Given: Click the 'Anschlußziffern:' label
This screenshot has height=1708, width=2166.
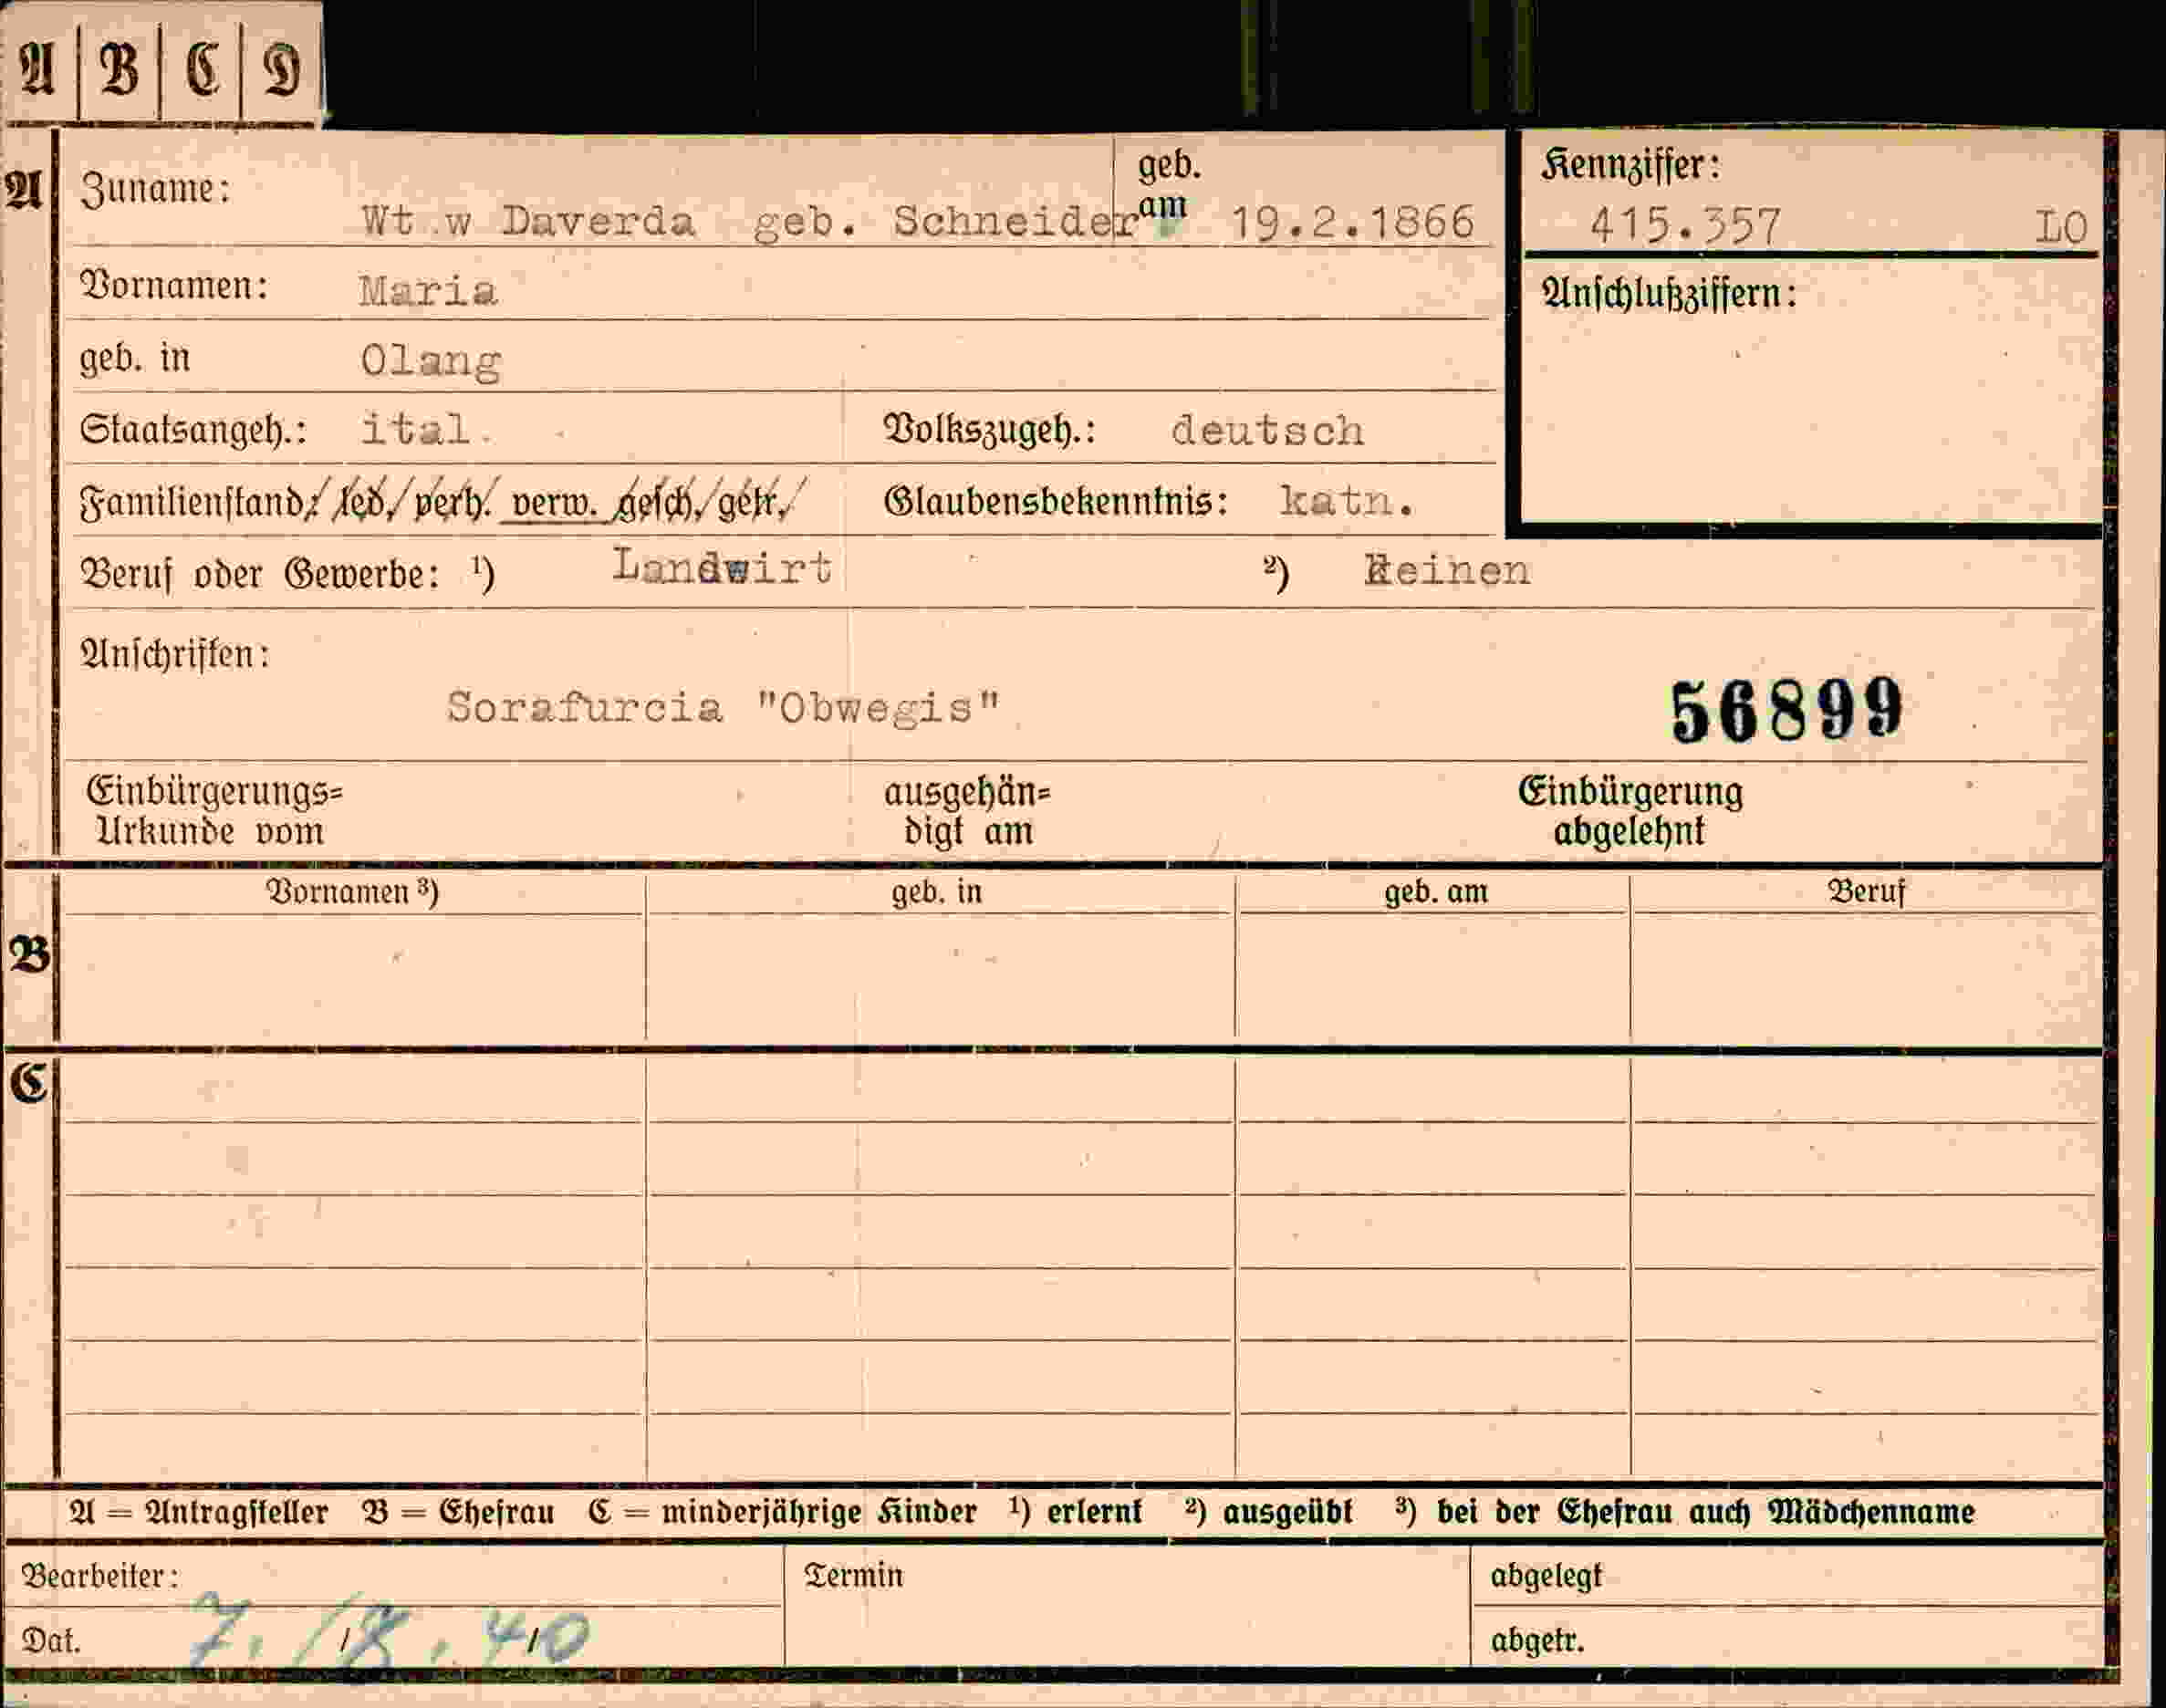Looking at the screenshot, I should (1669, 294).
